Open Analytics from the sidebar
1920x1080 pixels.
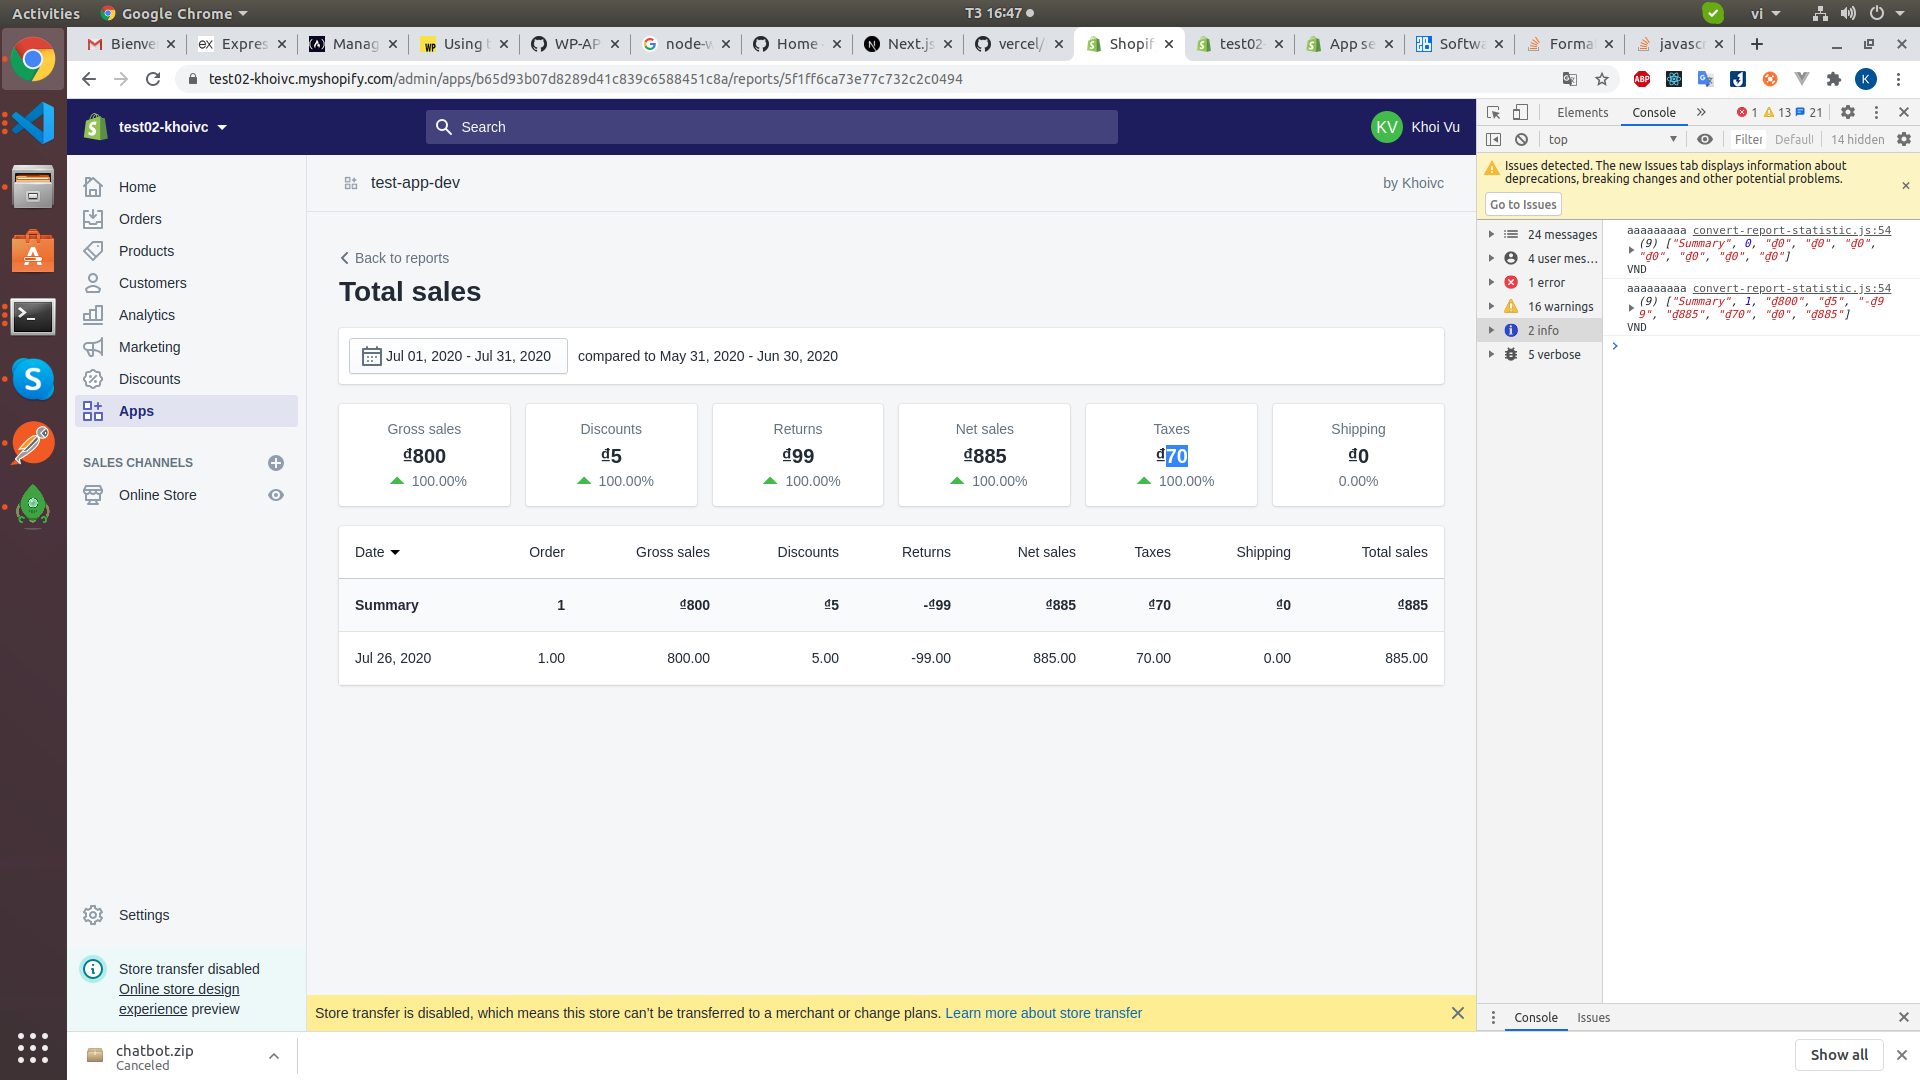(146, 315)
